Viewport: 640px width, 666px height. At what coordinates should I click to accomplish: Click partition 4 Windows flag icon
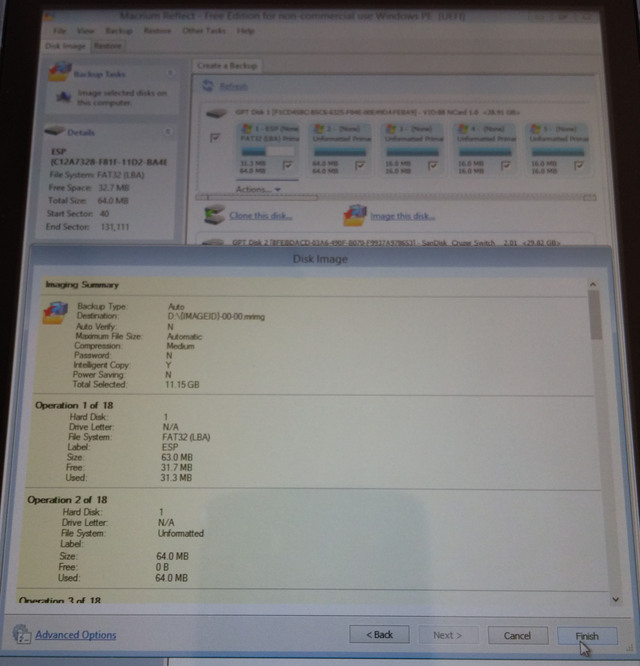pyautogui.click(x=463, y=128)
